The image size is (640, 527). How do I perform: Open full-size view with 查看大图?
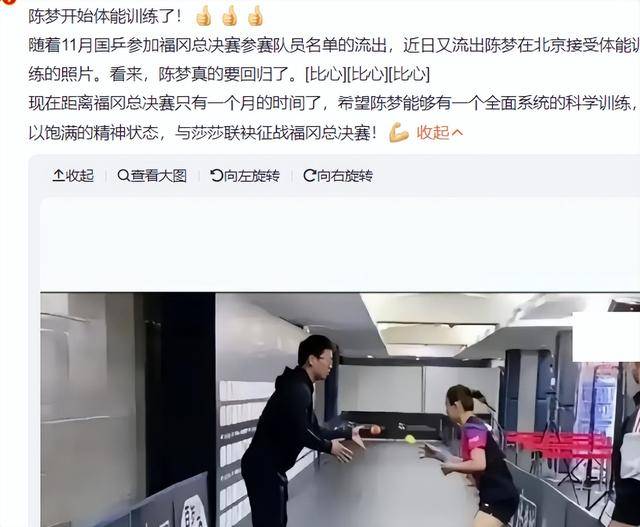point(152,176)
